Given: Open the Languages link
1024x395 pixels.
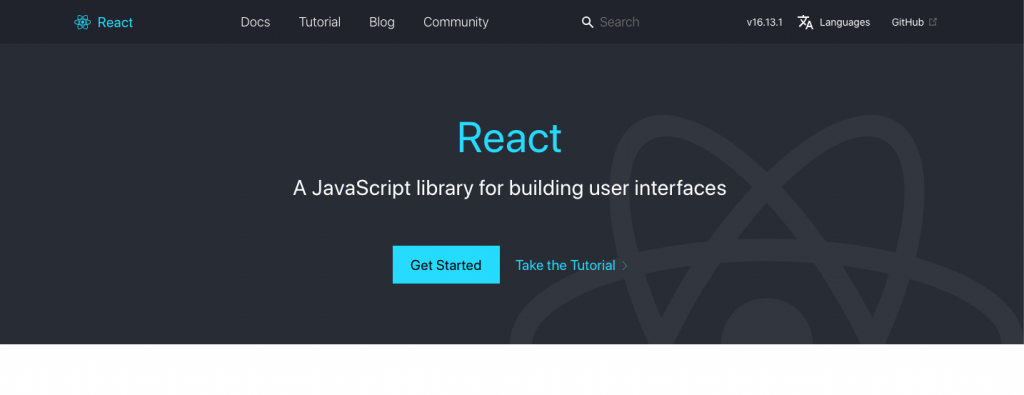Looking at the screenshot, I should [844, 22].
